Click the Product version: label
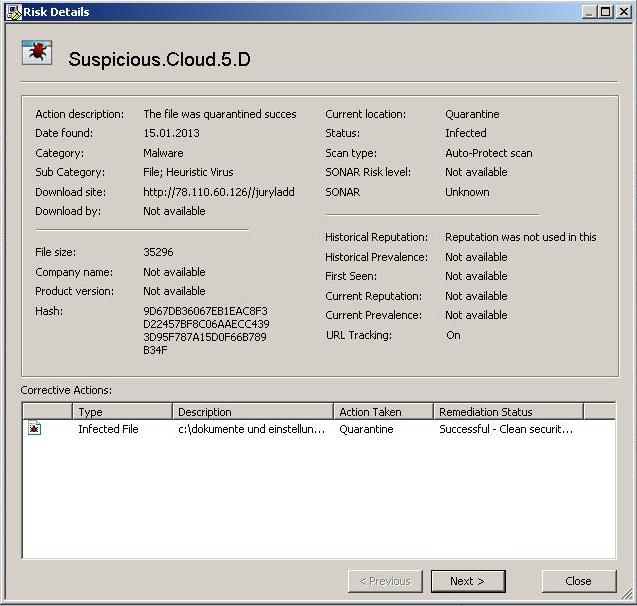 (74, 291)
